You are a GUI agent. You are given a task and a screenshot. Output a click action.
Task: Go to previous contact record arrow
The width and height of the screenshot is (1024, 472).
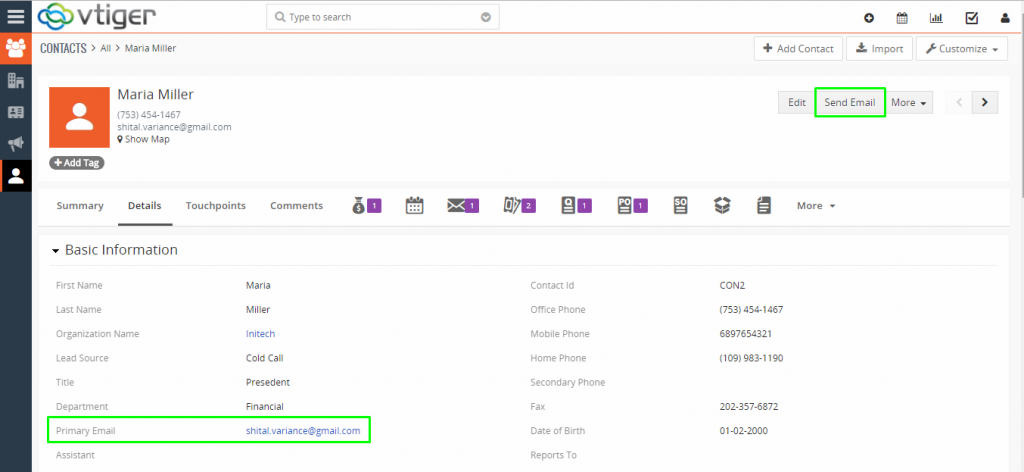pyautogui.click(x=959, y=102)
